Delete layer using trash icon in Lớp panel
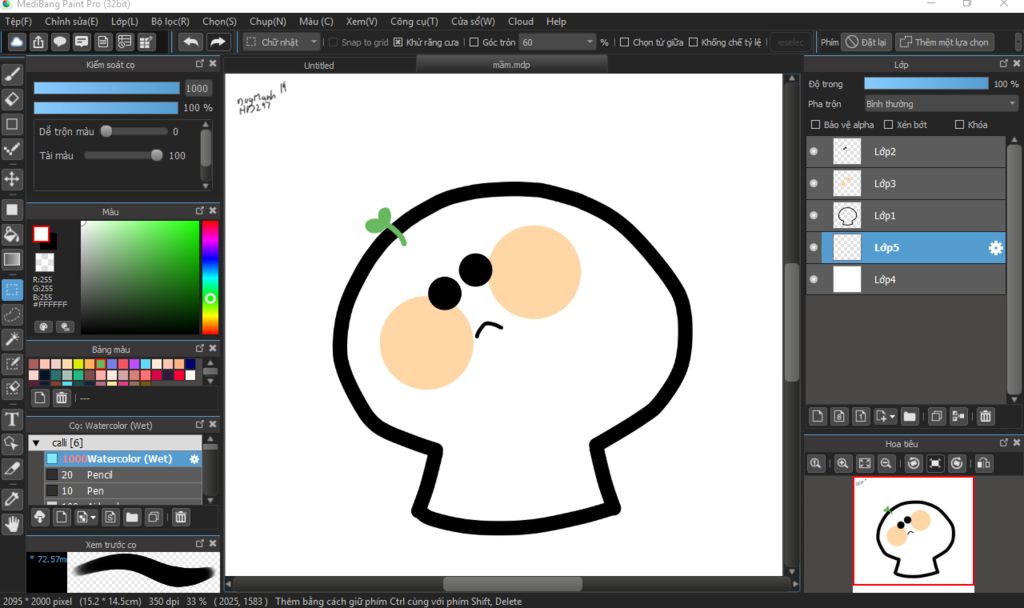The image size is (1024, 608). point(985,416)
